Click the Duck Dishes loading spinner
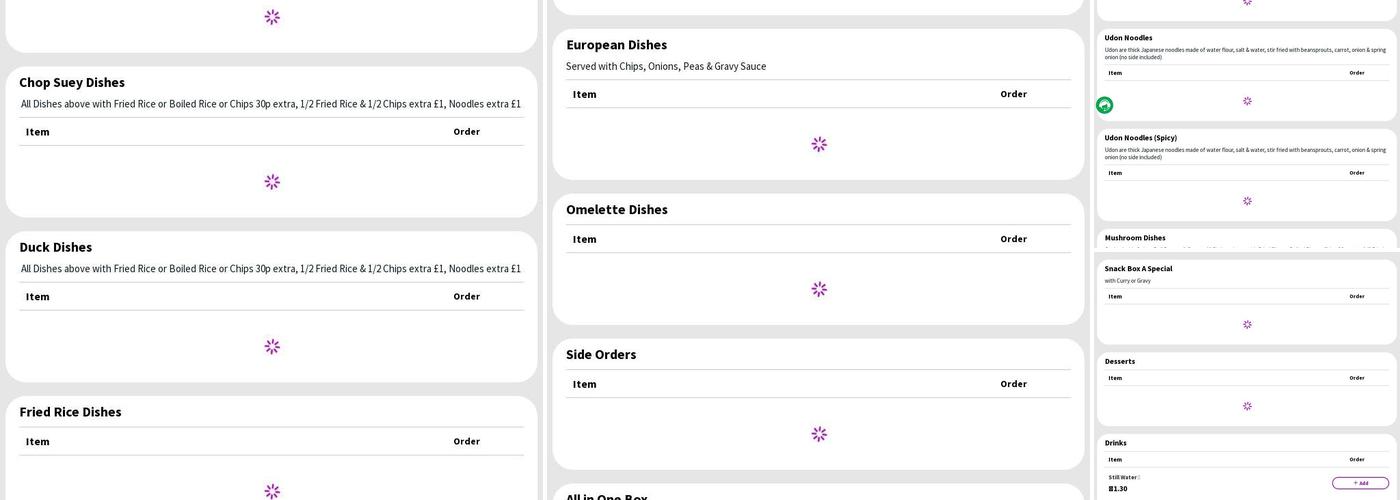1400x500 pixels. (272, 347)
